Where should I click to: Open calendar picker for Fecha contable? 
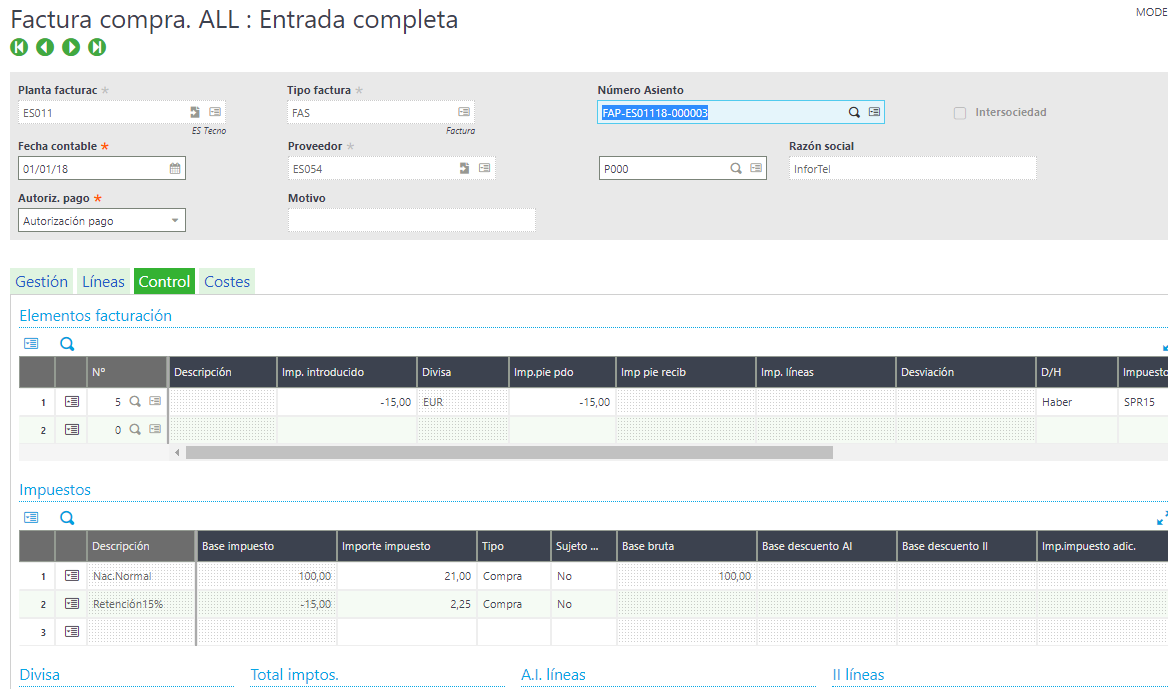pos(175,168)
